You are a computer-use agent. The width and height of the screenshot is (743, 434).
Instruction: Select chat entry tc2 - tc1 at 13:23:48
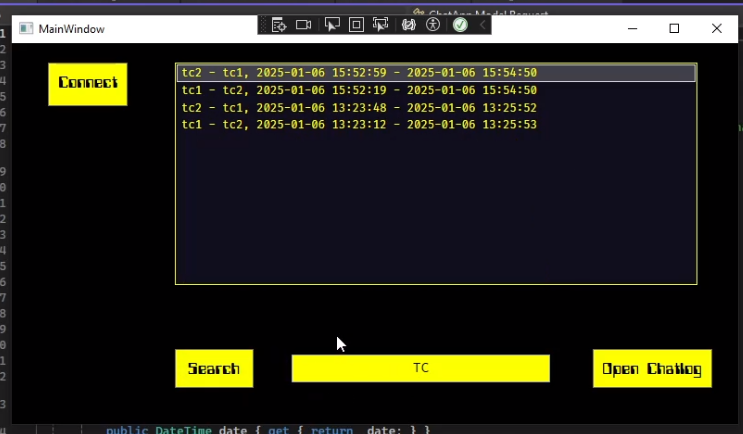[435, 107]
